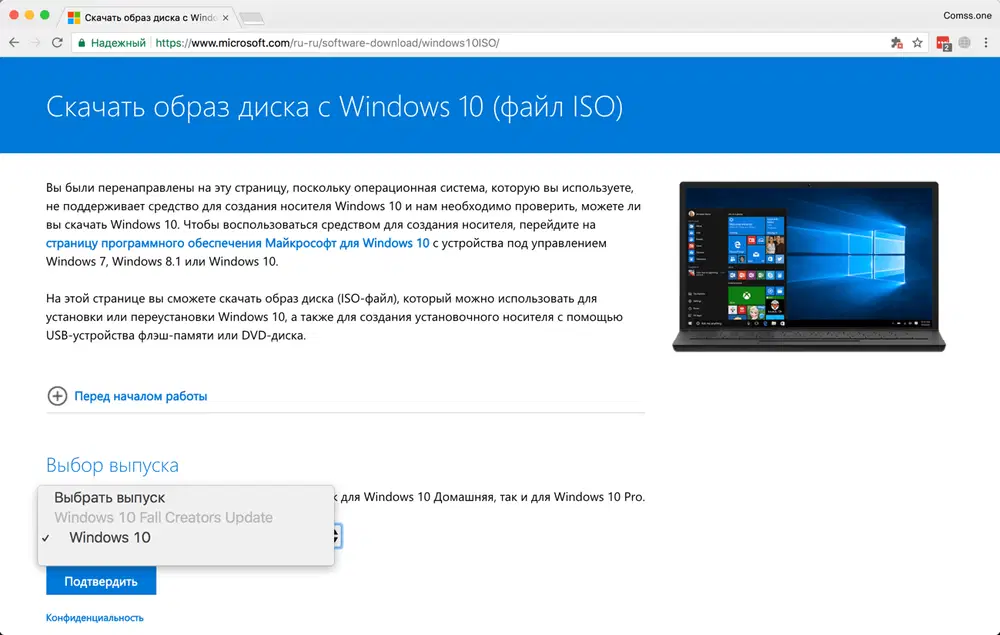Open the puzzle-piece extension icon
This screenshot has height=635, width=1000.
click(x=897, y=43)
